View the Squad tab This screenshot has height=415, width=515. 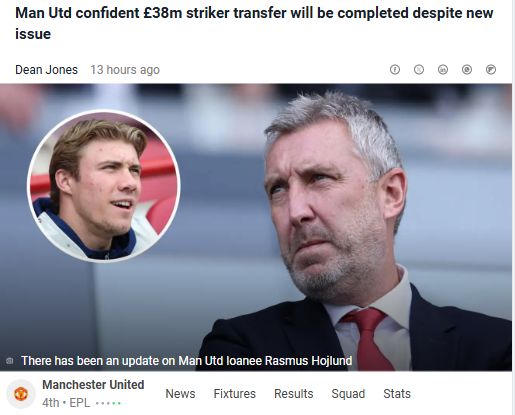(x=348, y=394)
